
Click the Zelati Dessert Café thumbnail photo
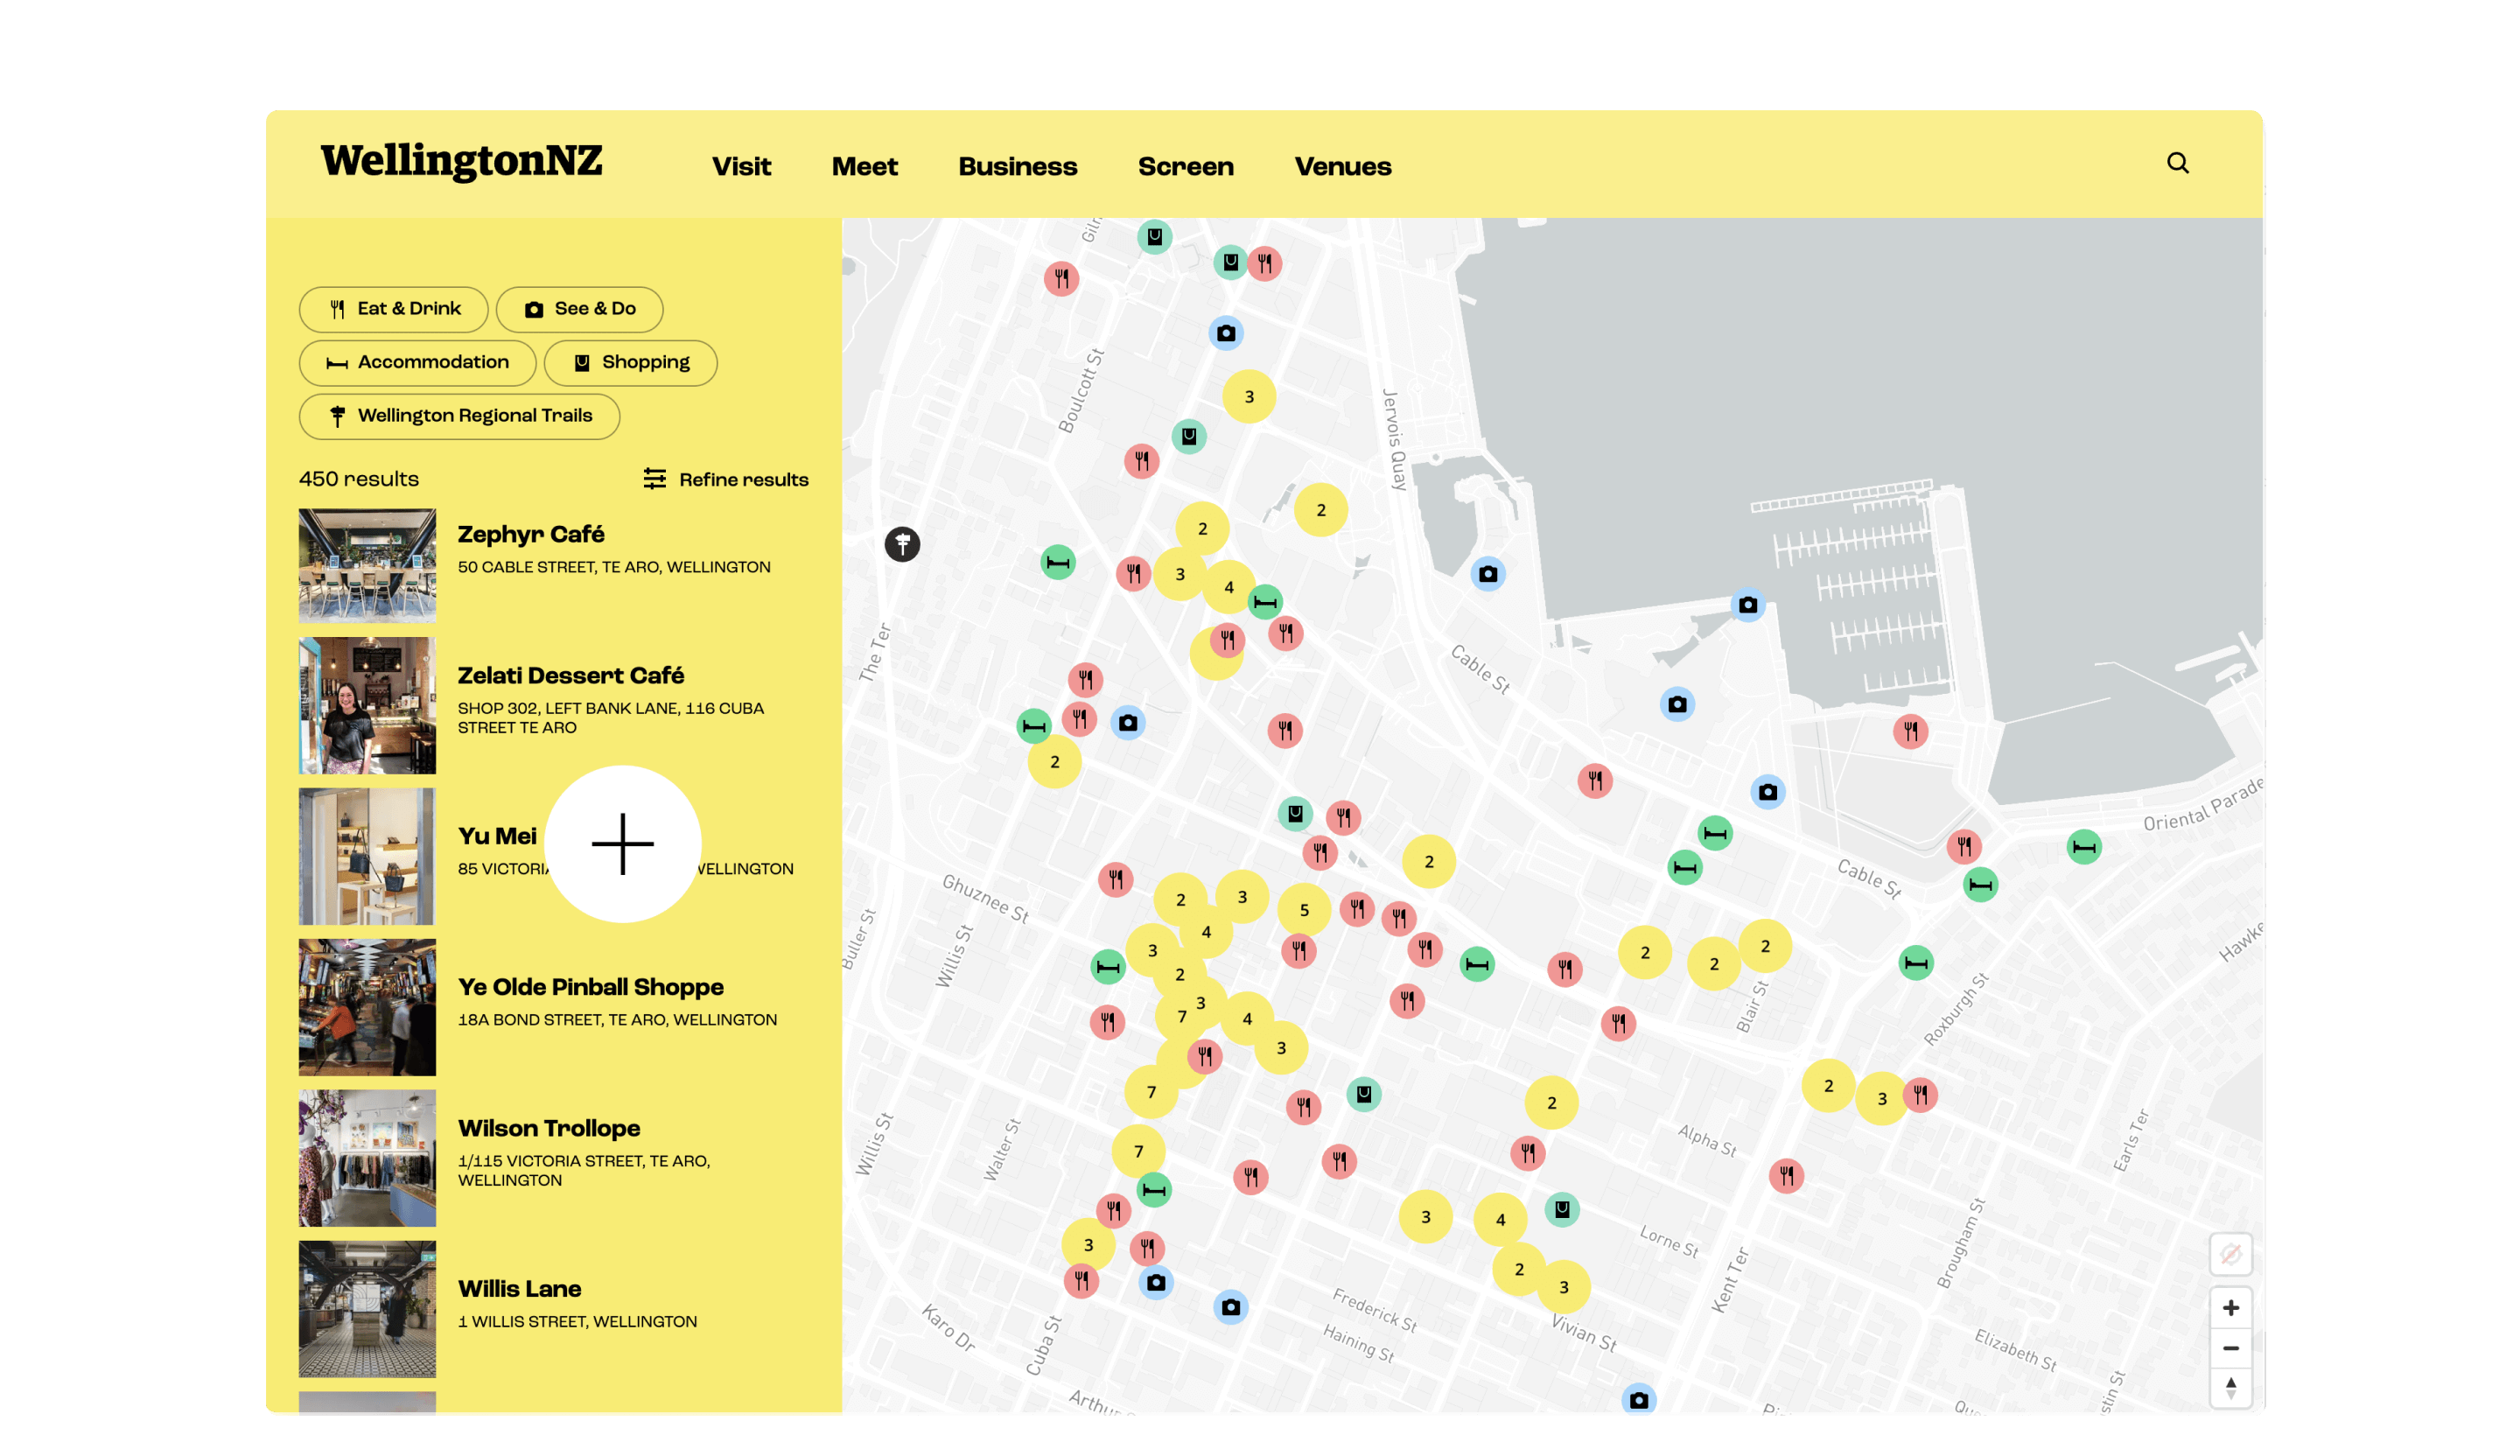[367, 706]
